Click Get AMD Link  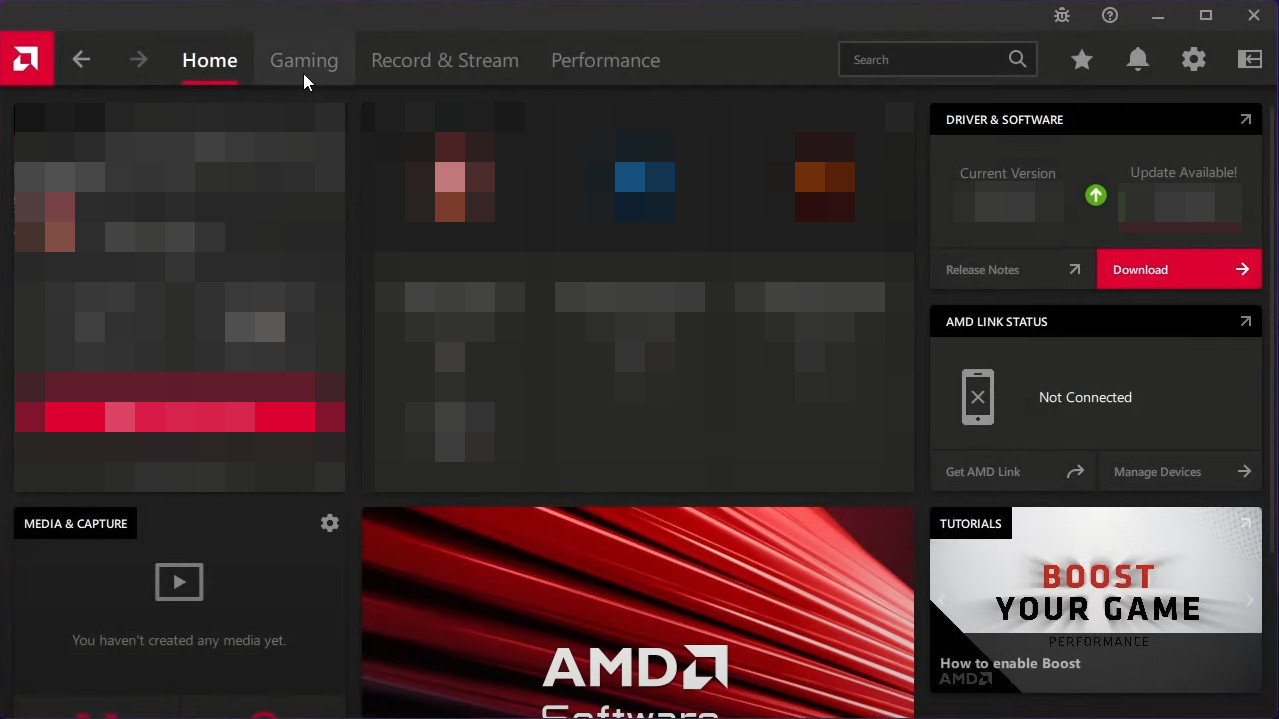(x=1013, y=471)
